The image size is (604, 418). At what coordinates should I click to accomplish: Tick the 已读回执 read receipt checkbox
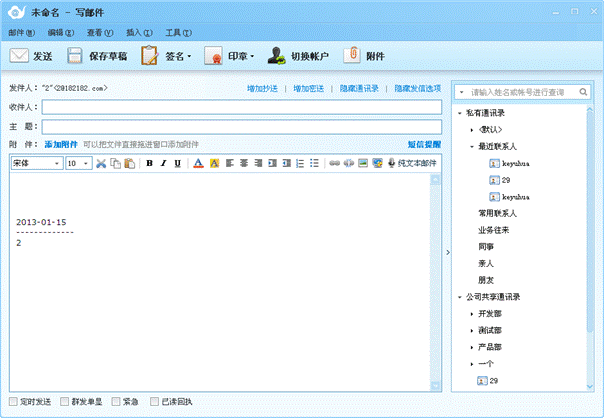click(154, 402)
